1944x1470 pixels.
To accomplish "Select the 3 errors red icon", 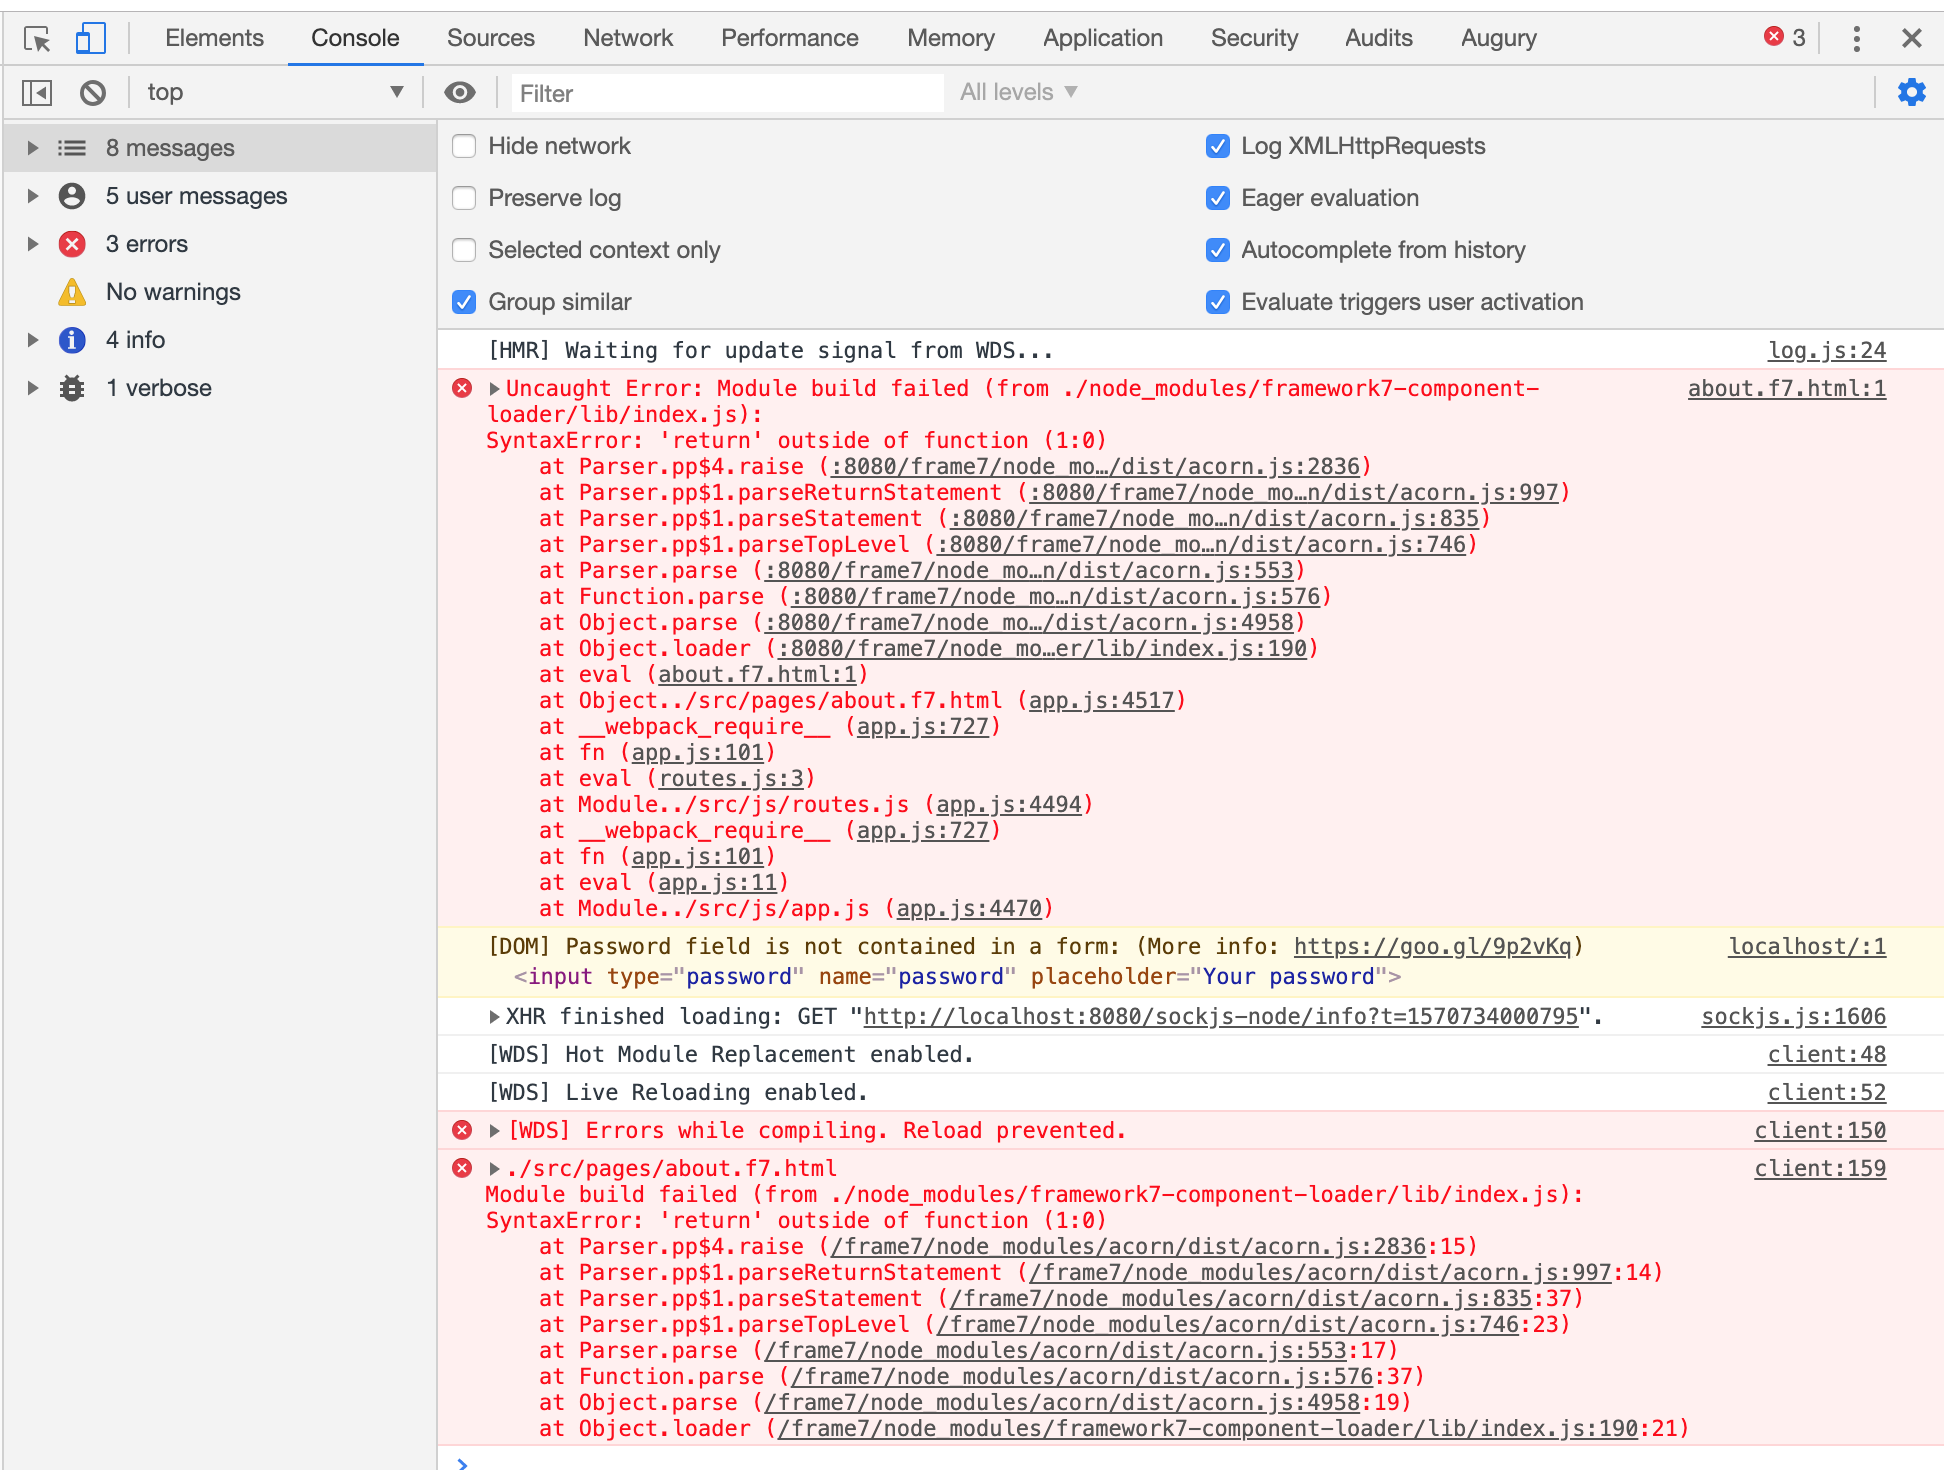I will pos(72,244).
